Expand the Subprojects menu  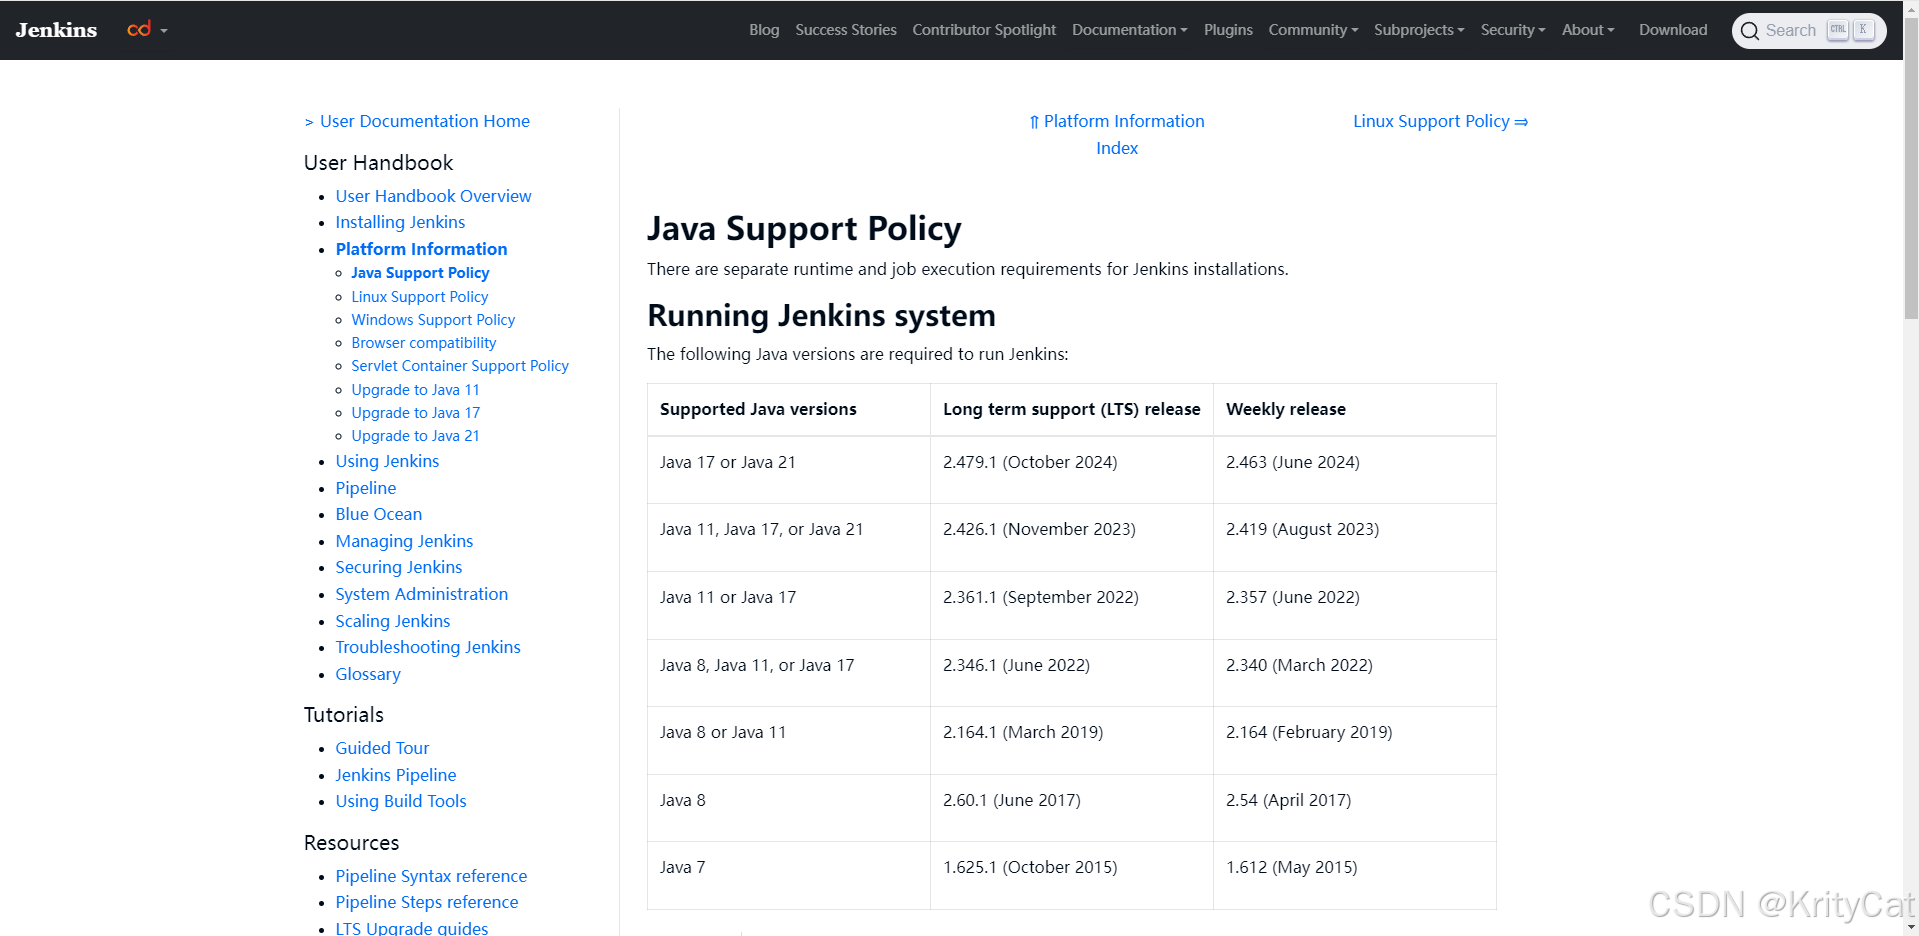click(1419, 29)
